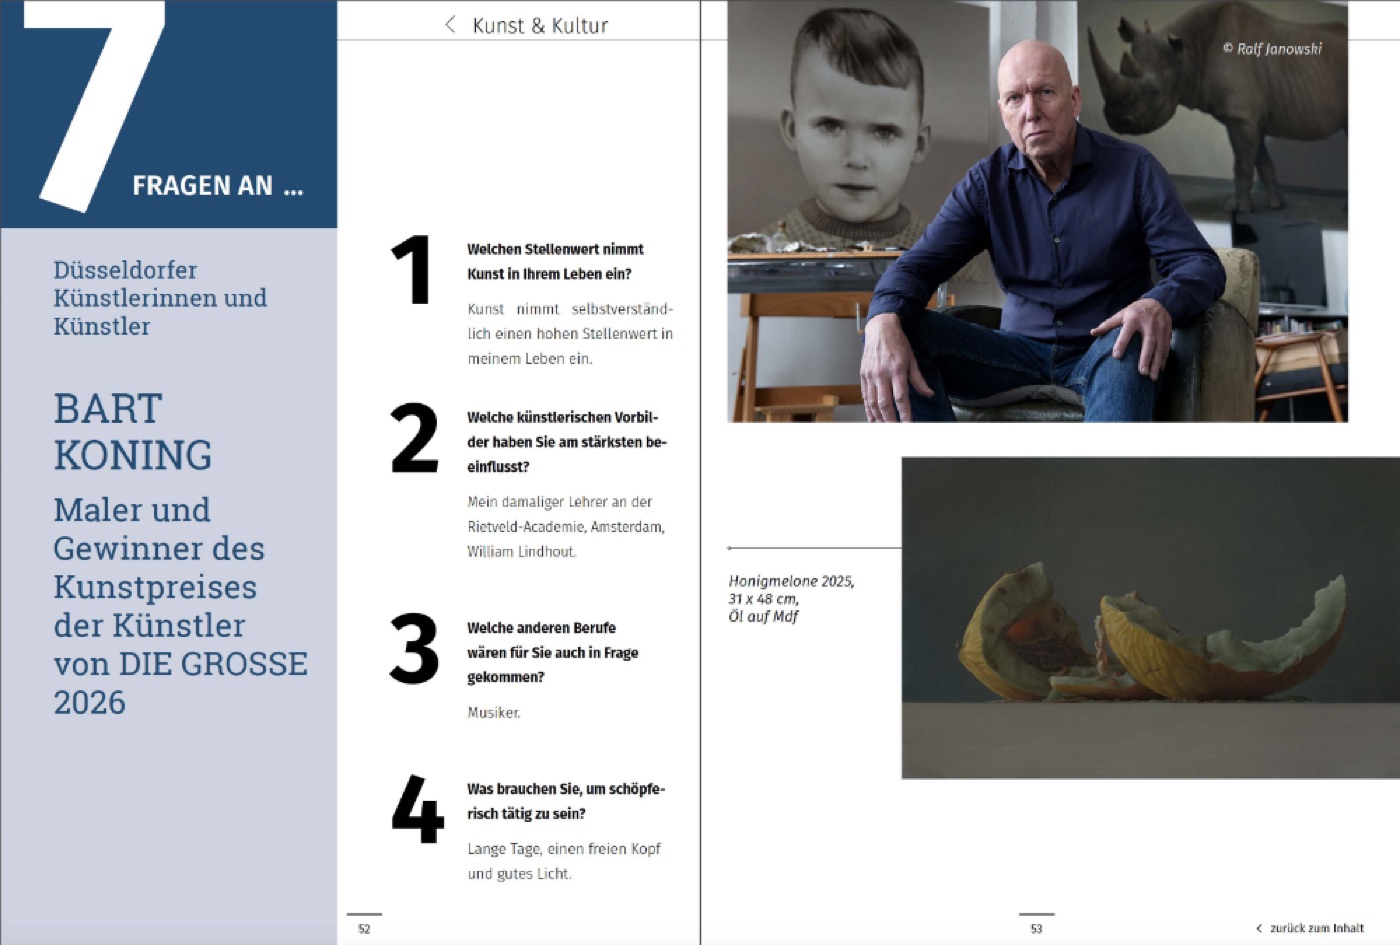Click the Honigmelone 2025 caption text

coord(791,598)
